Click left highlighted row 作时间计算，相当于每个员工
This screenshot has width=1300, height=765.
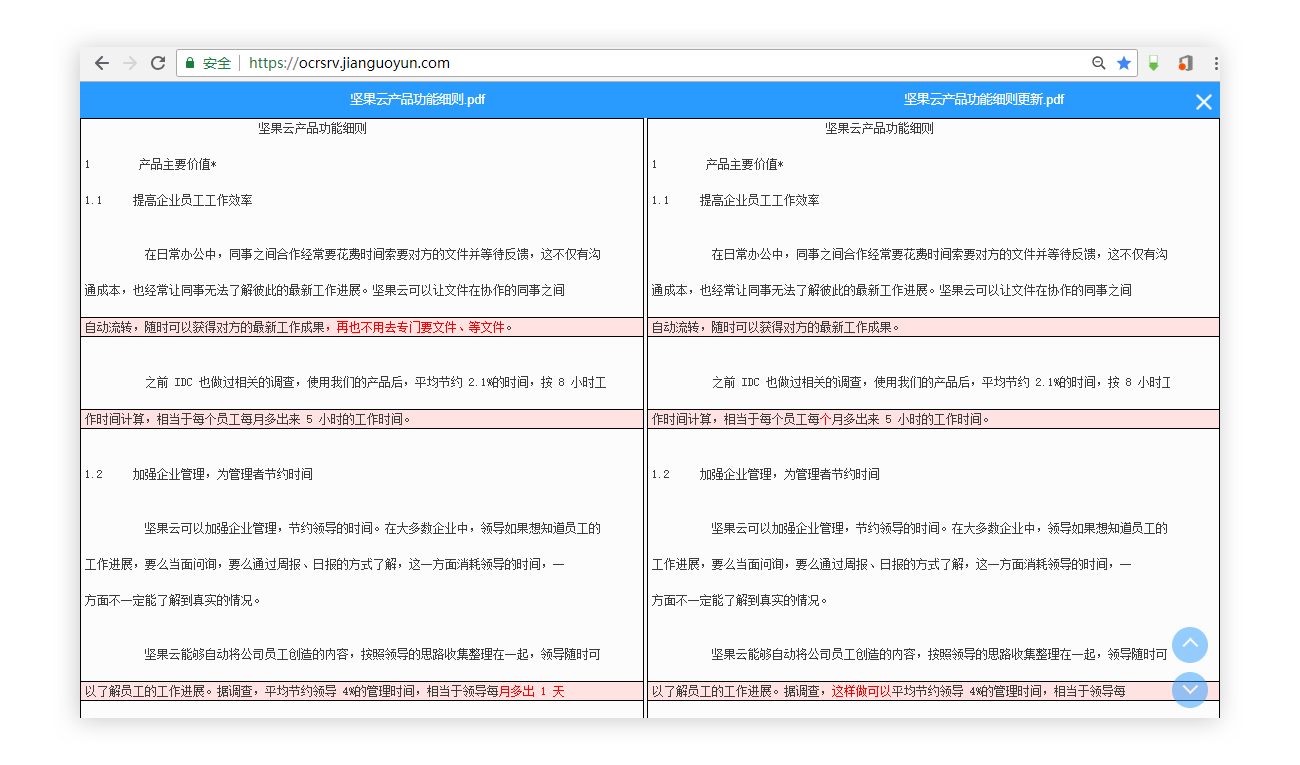pyautogui.click(x=362, y=419)
